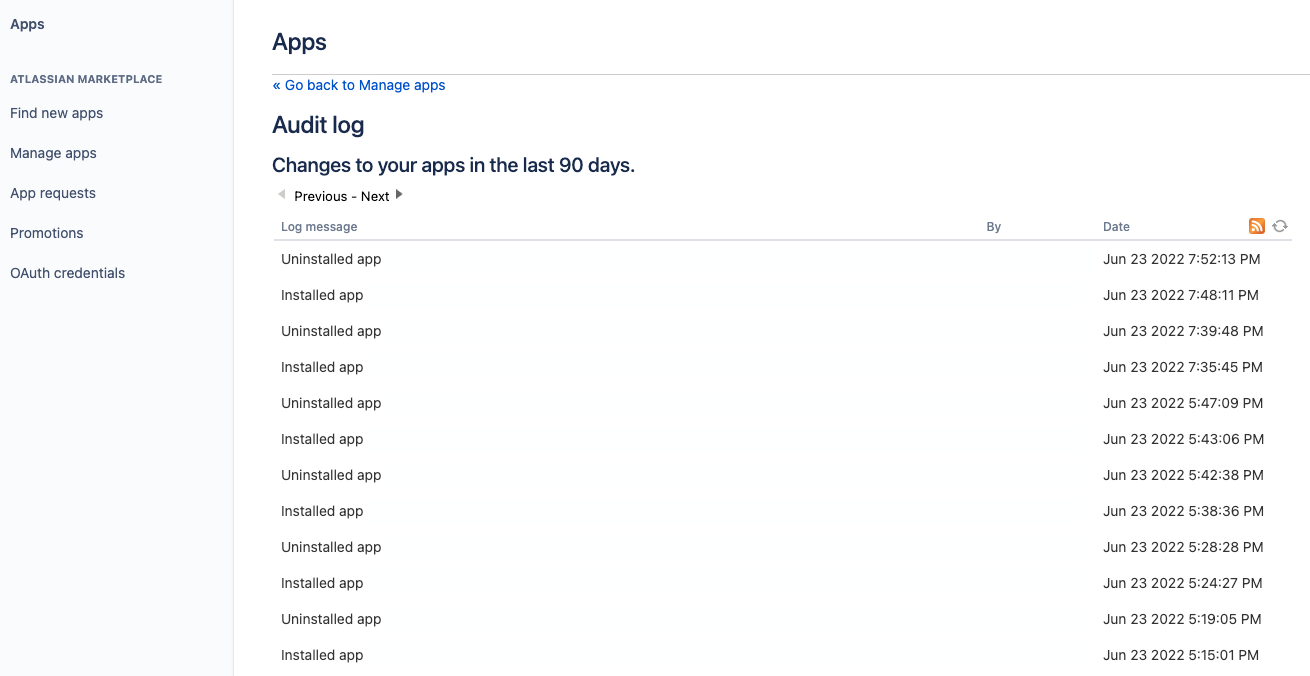Open the audit log RSS feed icon
1310x676 pixels.
pyautogui.click(x=1257, y=226)
